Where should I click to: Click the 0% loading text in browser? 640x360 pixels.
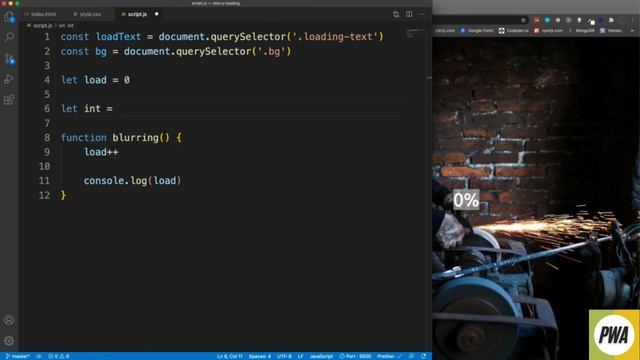click(466, 200)
